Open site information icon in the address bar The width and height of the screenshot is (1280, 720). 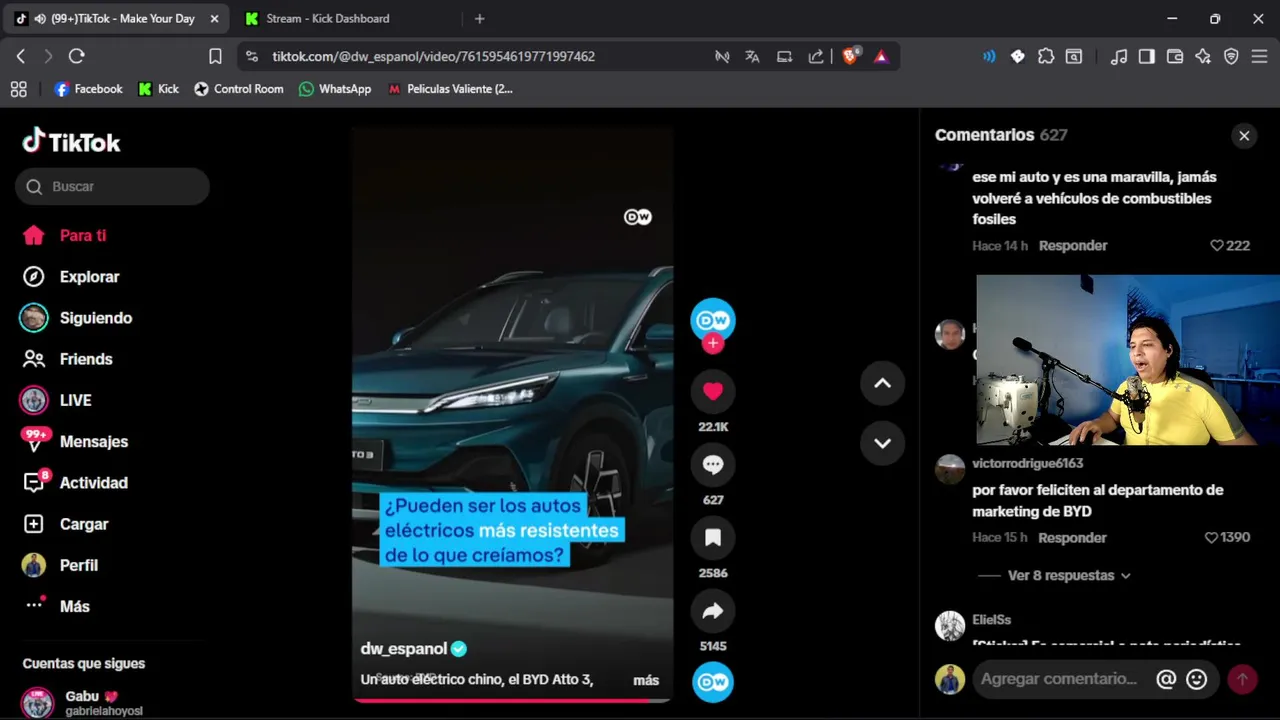pyautogui.click(x=252, y=57)
